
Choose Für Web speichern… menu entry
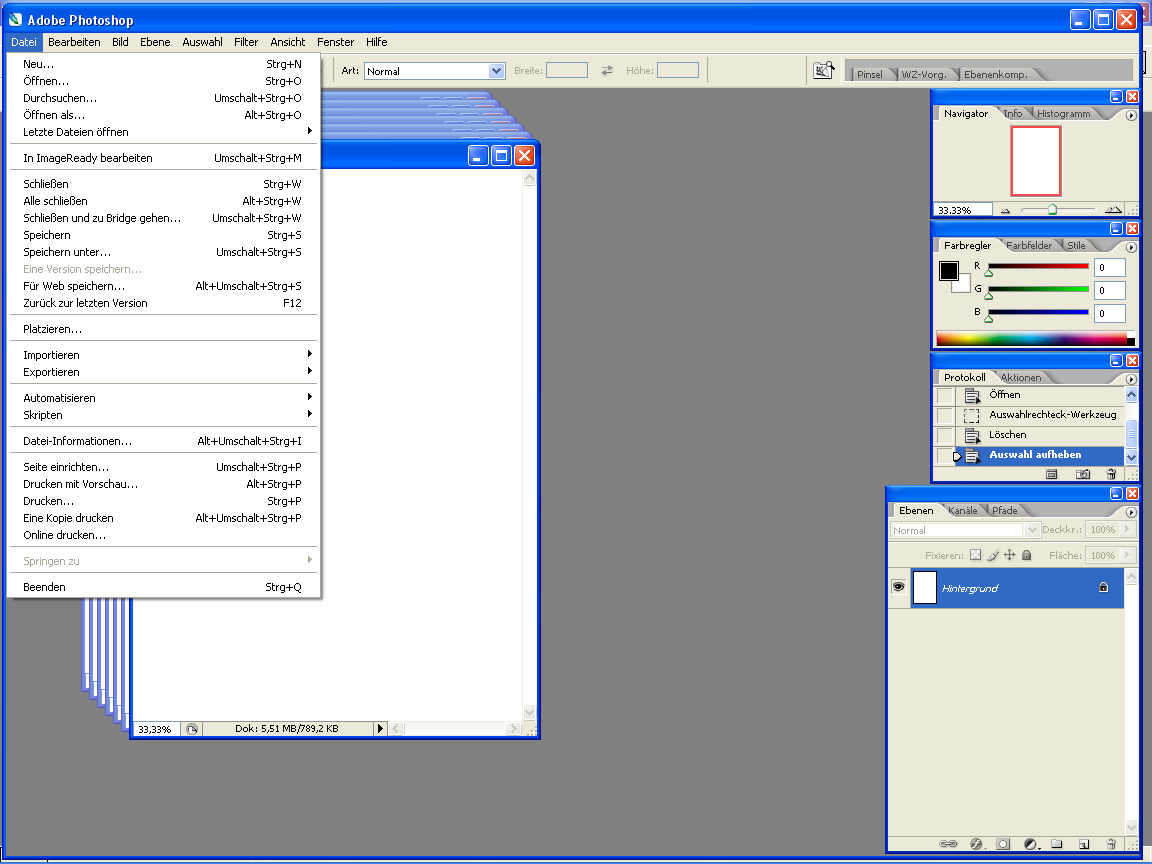tap(162, 286)
